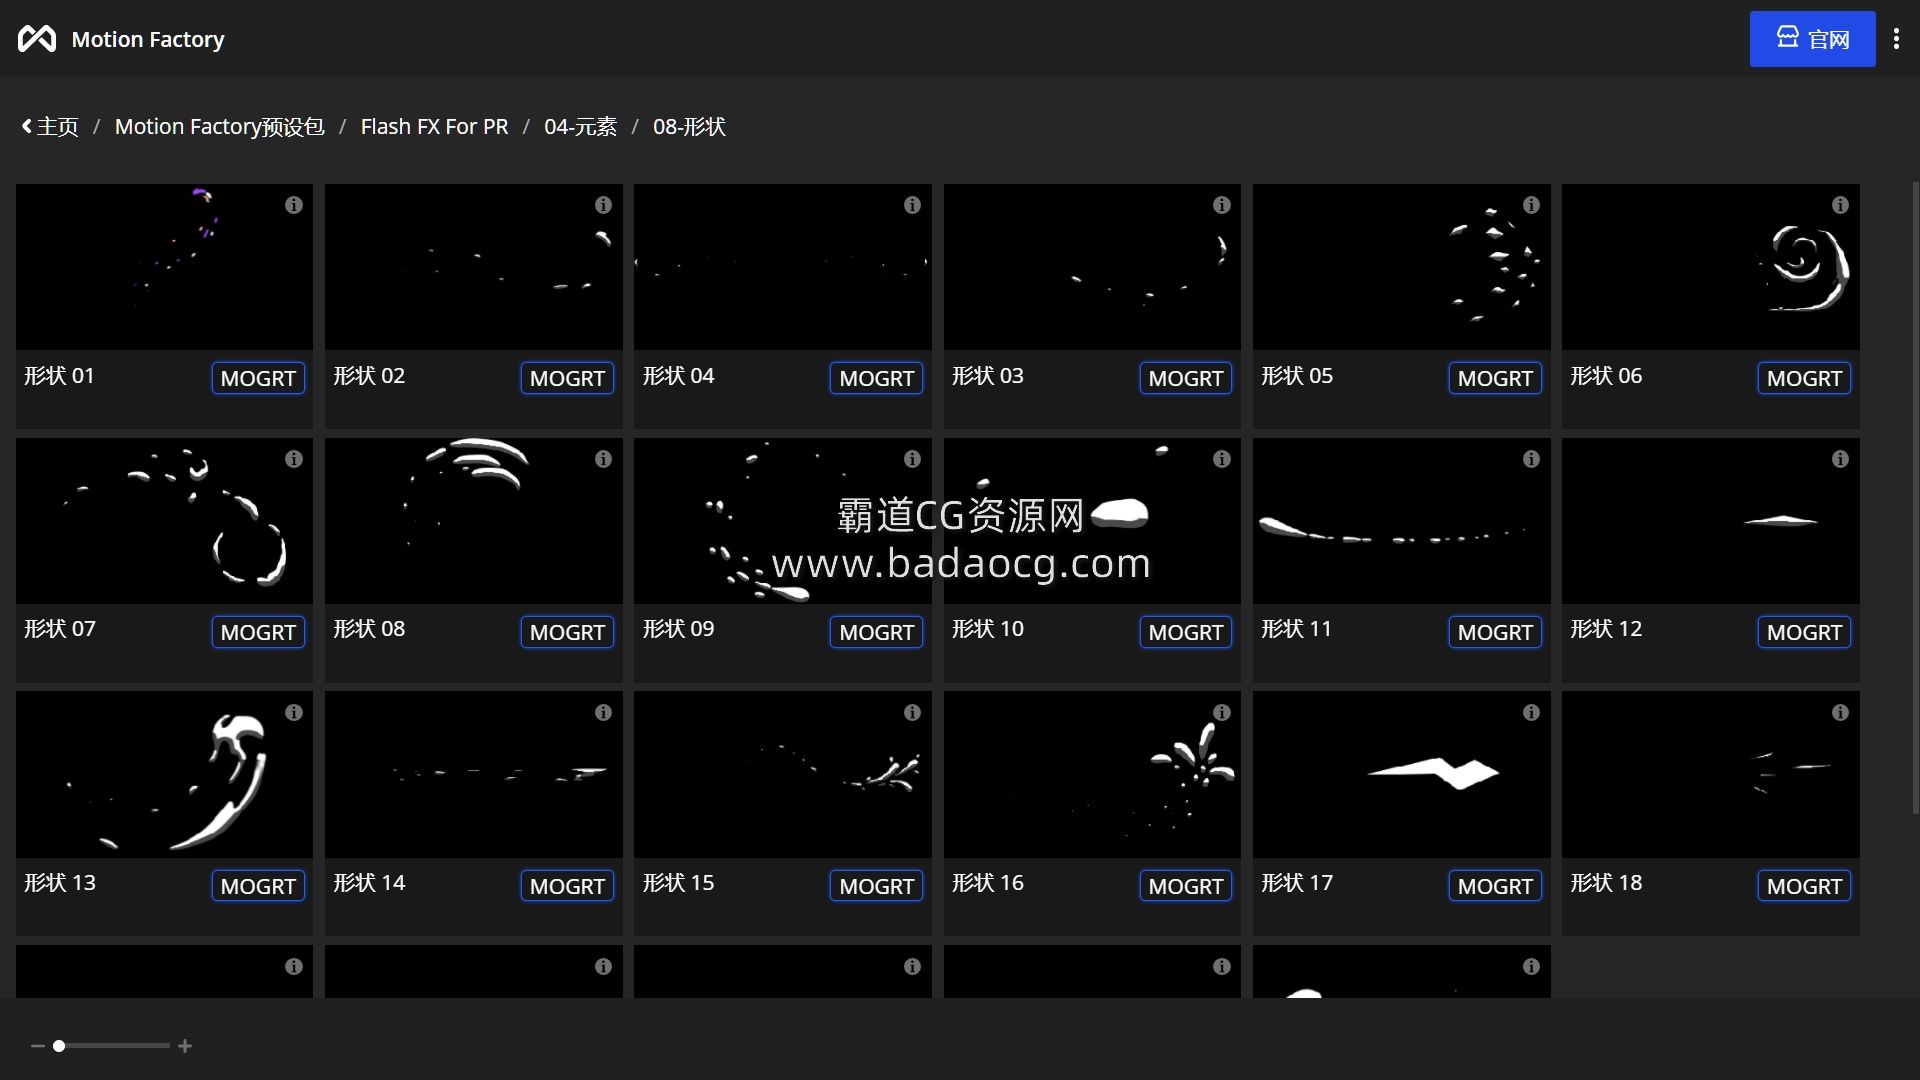Open the 官网 official website button
Screen dimensions: 1920x1080
tap(1812, 39)
